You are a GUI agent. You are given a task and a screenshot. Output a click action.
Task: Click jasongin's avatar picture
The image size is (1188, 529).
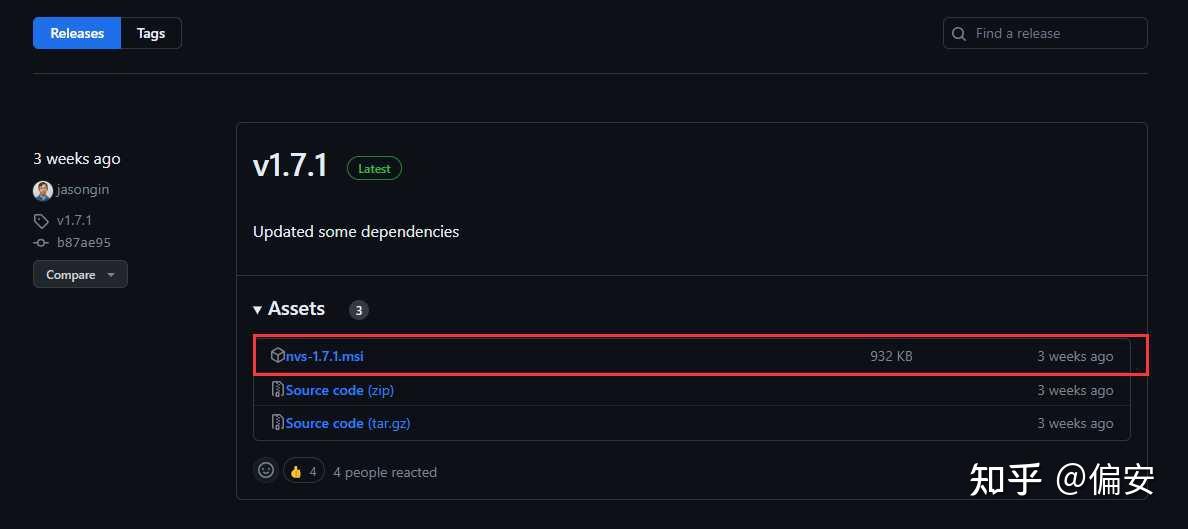tap(43, 190)
